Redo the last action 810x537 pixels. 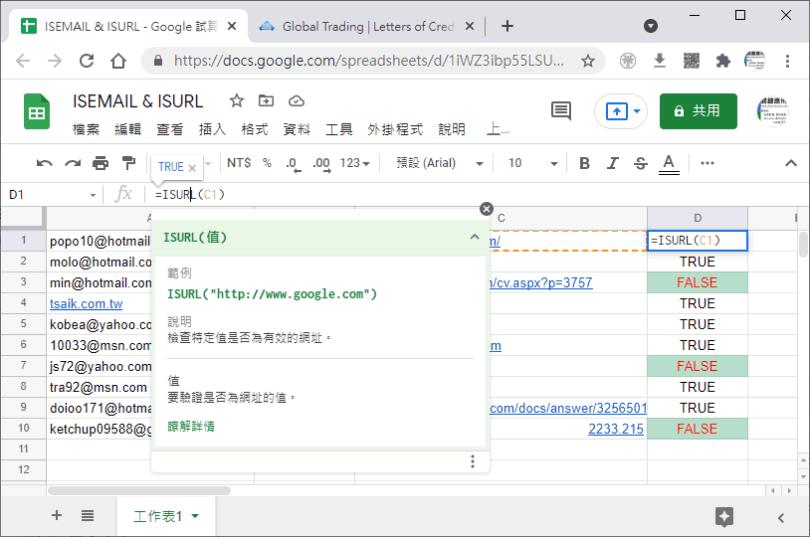pyautogui.click(x=72, y=164)
